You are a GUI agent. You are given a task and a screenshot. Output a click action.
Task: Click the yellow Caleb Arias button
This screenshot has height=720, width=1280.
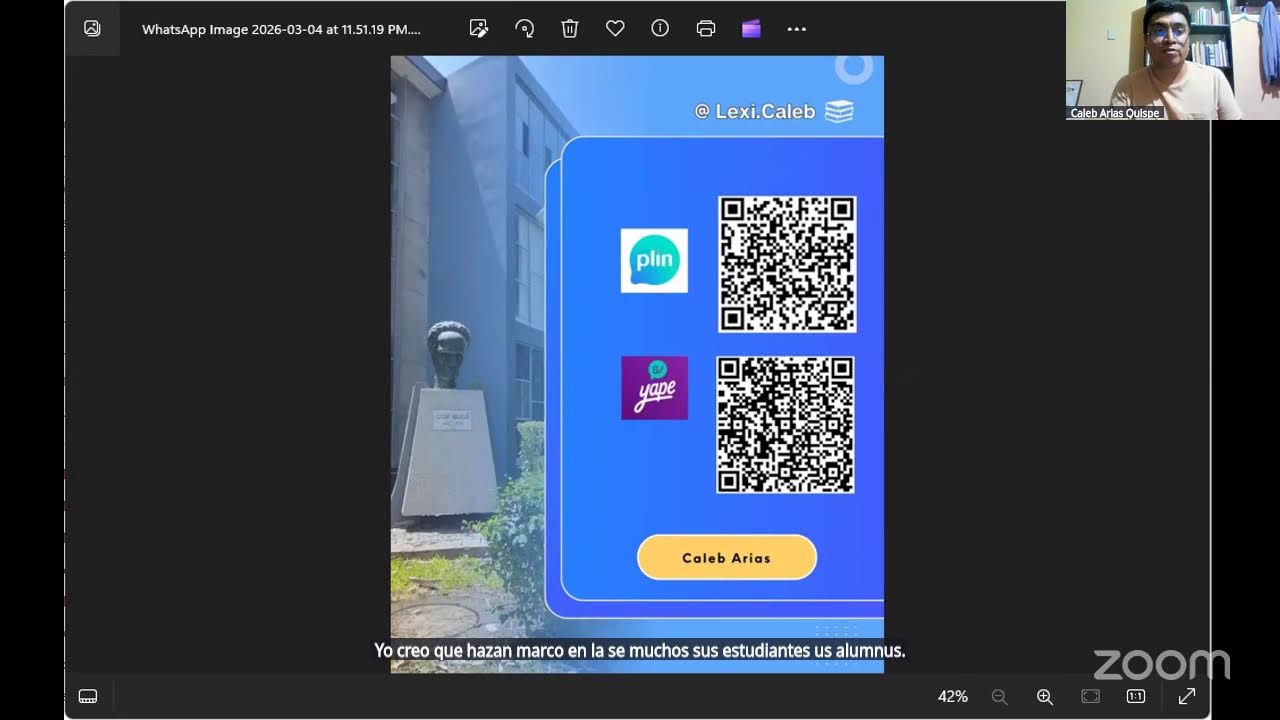tap(727, 557)
